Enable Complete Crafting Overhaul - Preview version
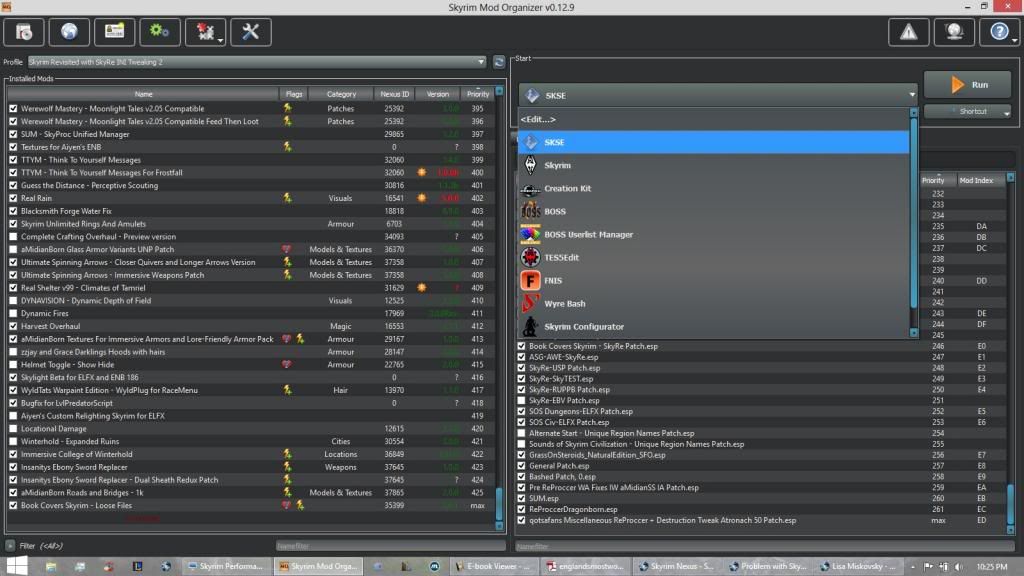This screenshot has width=1024, height=576. pos(13,236)
